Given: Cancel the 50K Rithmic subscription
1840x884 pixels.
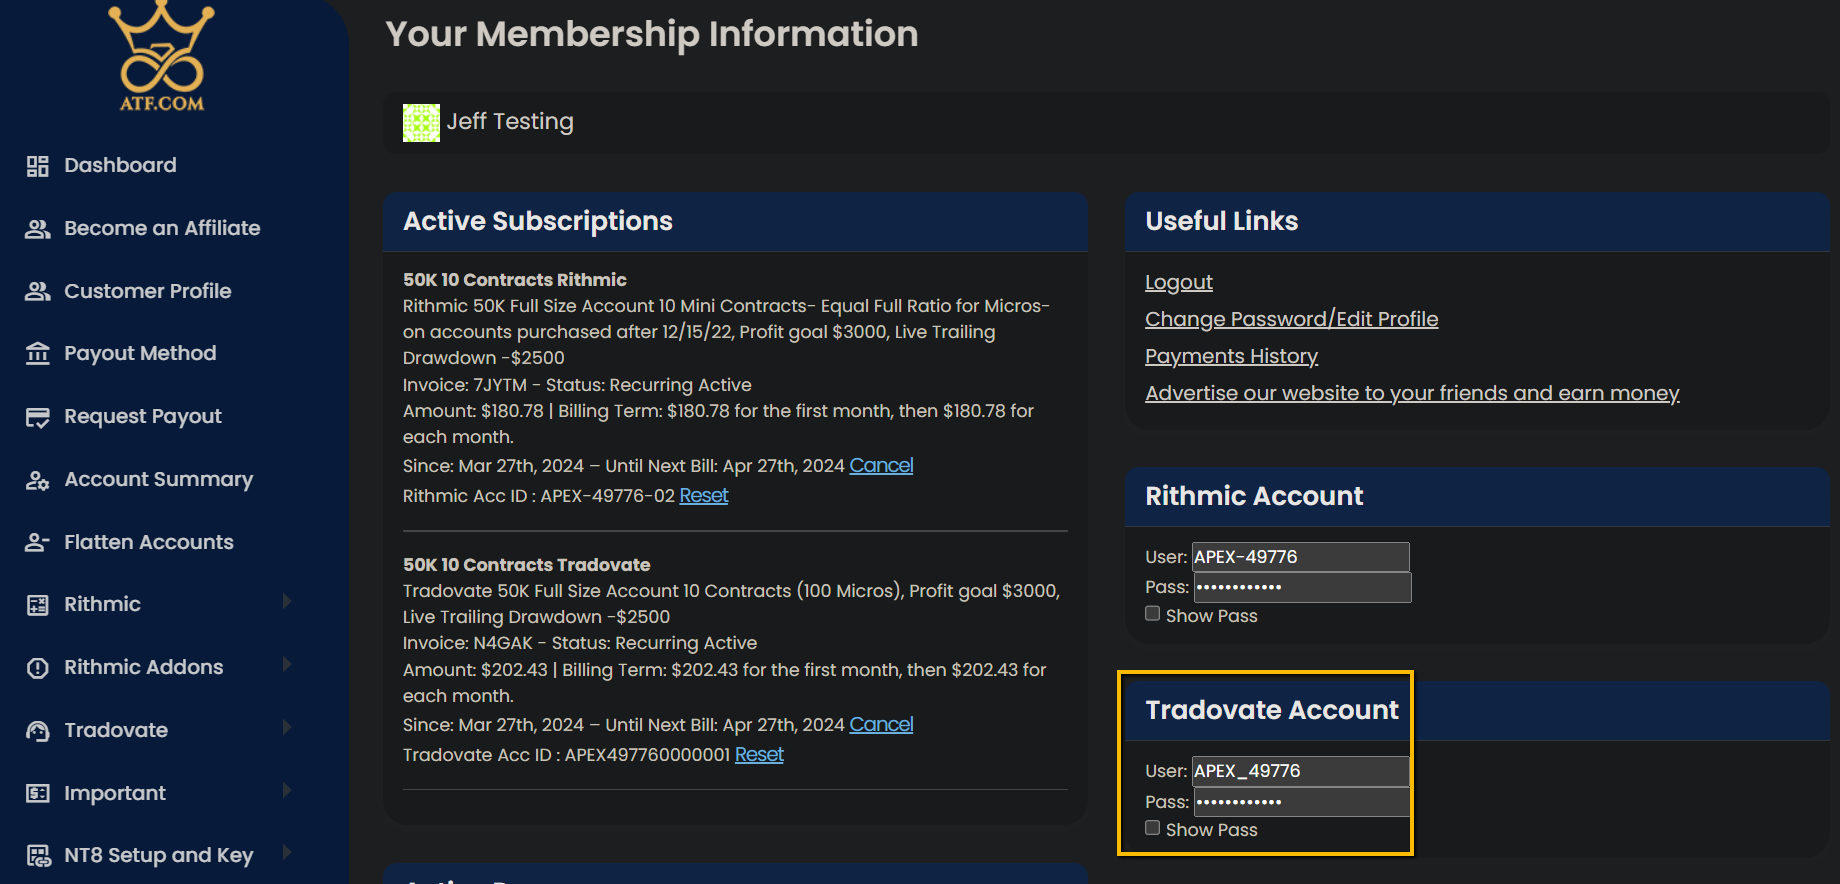Looking at the screenshot, I should pos(881,465).
